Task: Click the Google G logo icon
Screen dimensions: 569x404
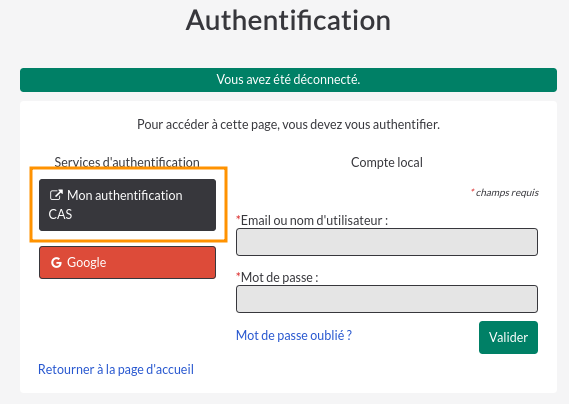Action: pos(56,262)
